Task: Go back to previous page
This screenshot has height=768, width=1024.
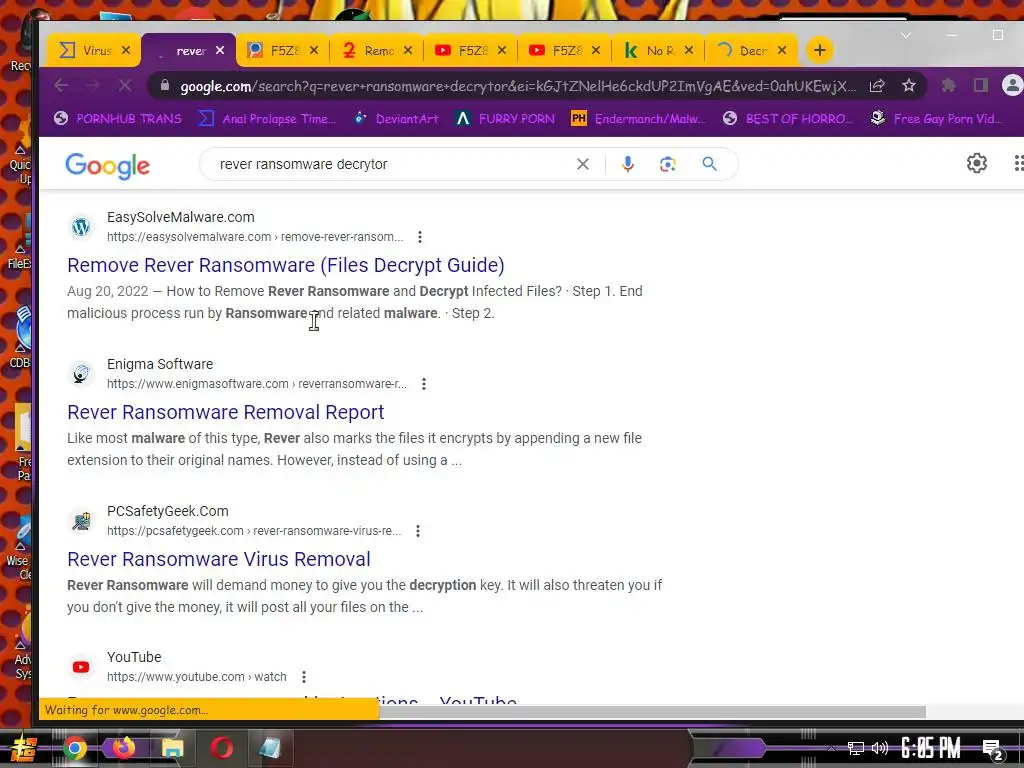Action: point(61,86)
